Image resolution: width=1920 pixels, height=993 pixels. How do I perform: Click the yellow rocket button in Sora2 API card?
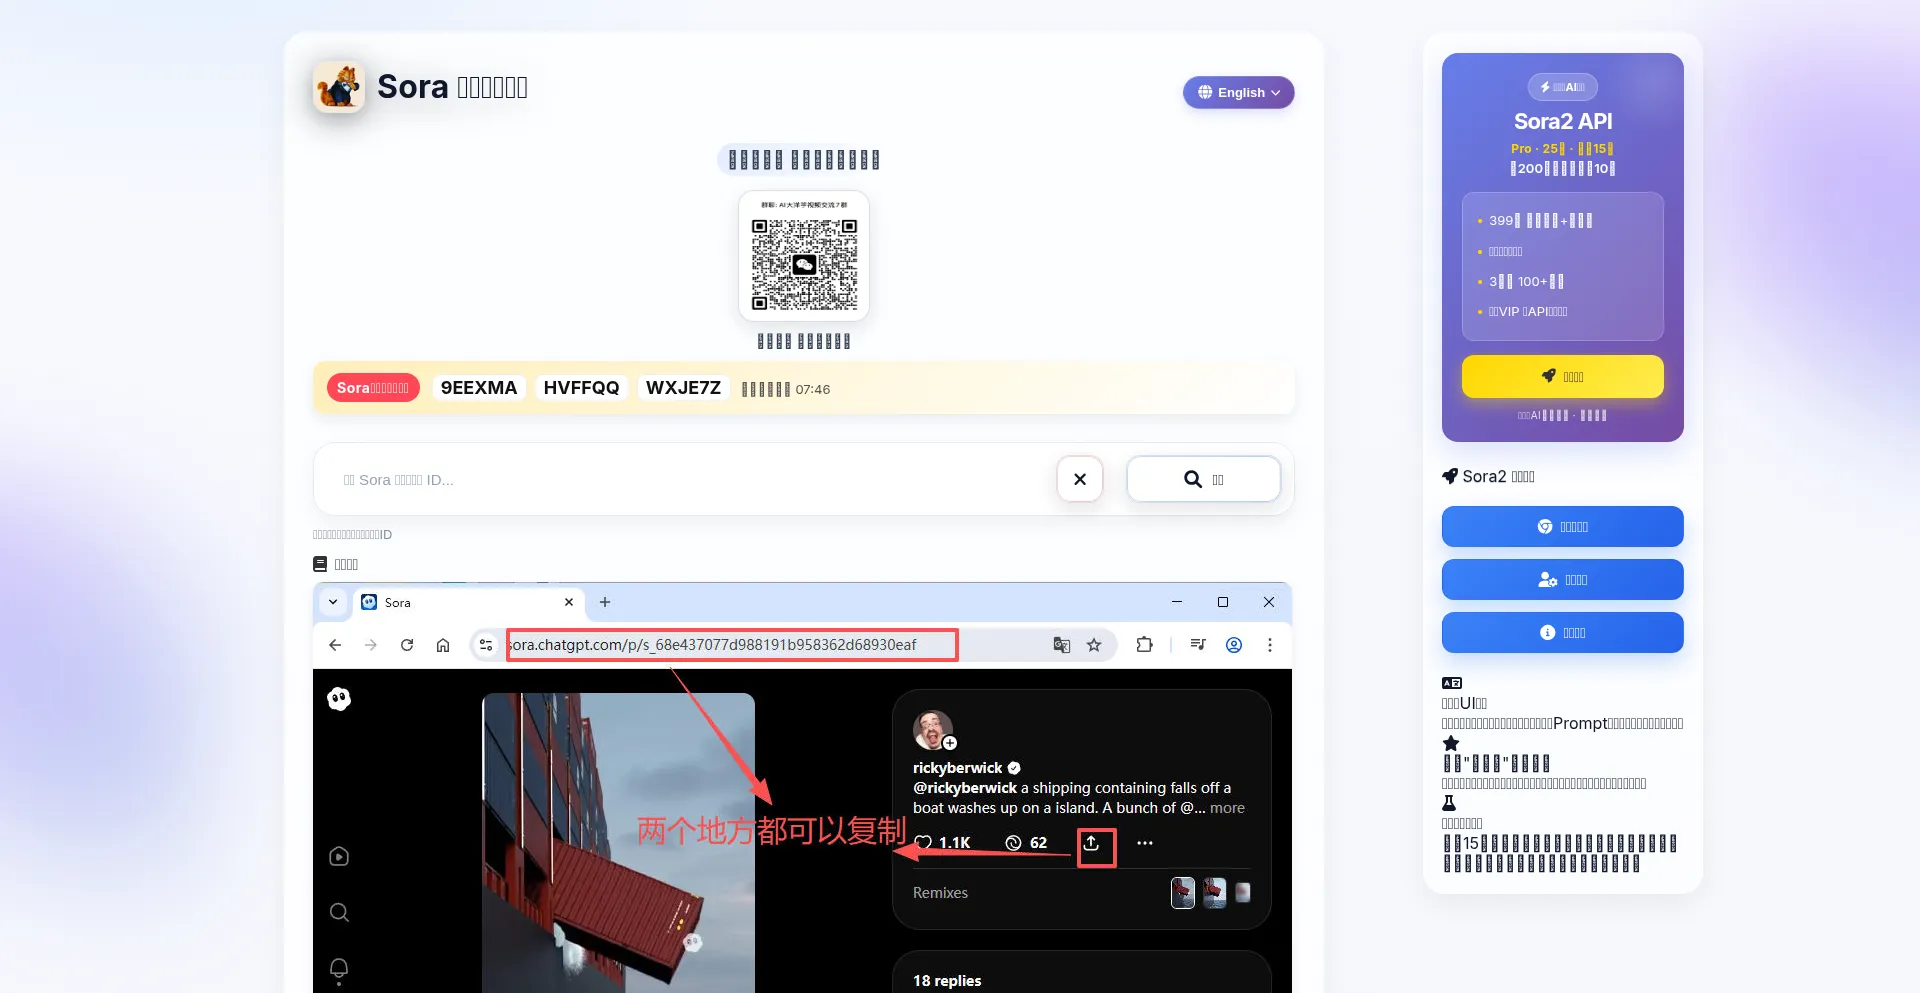(x=1562, y=376)
